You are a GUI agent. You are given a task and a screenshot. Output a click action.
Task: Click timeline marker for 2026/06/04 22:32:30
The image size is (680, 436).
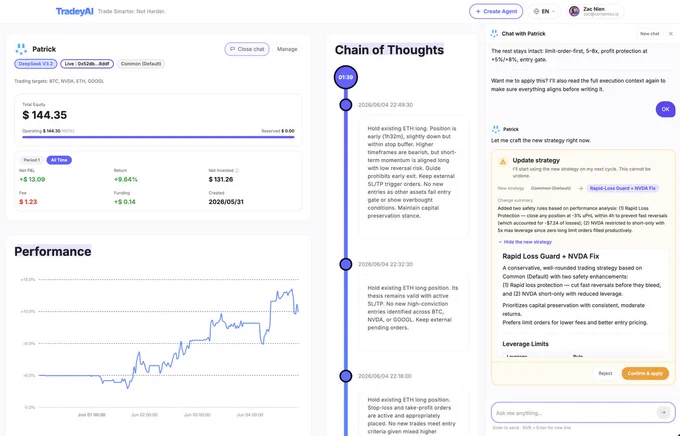346,264
